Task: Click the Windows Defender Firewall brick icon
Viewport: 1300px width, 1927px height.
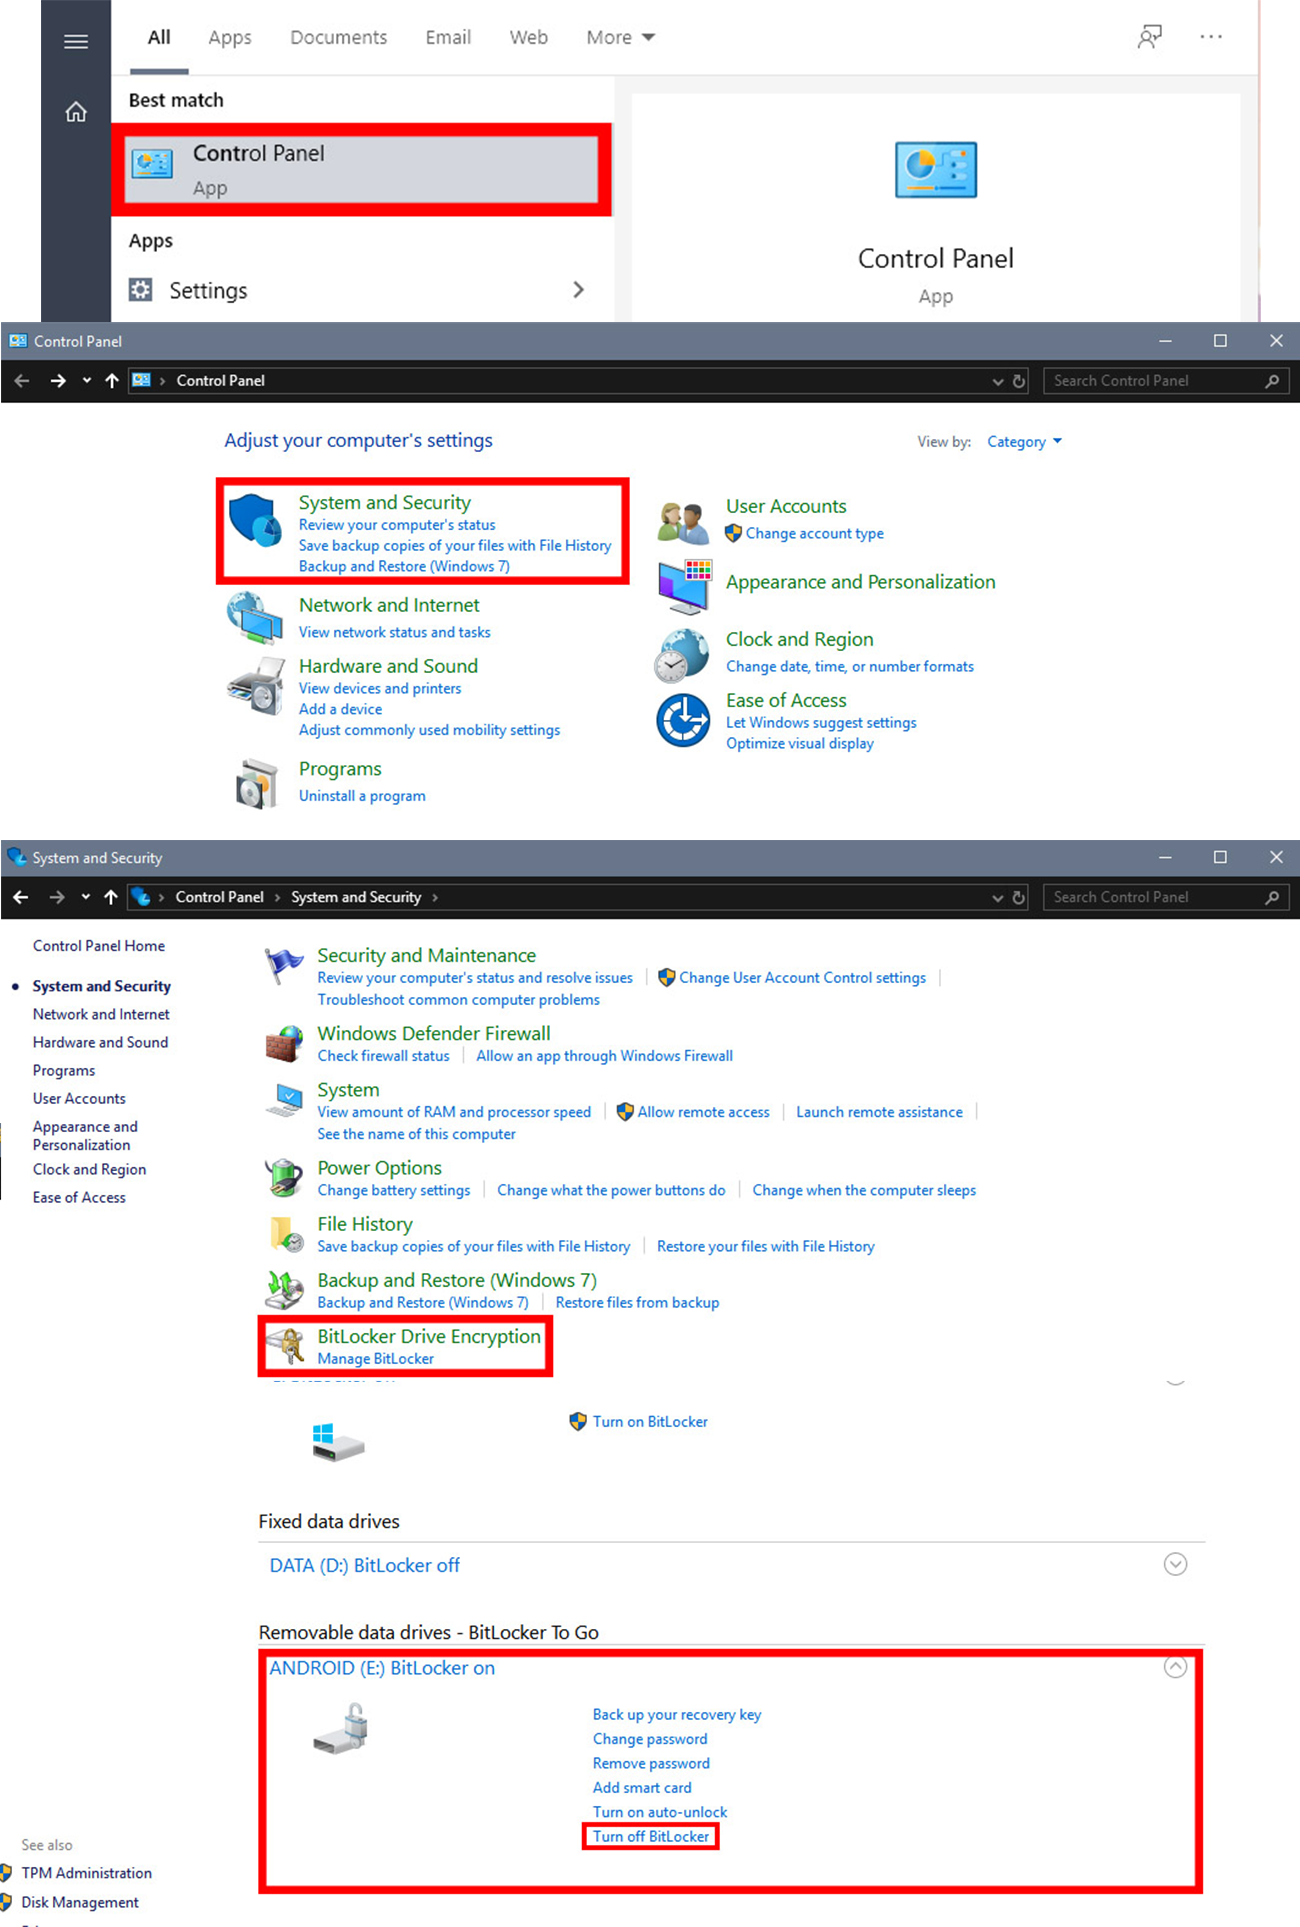Action: [x=284, y=1044]
